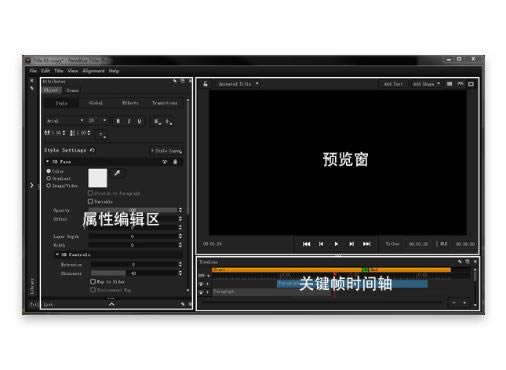Open the text alignment options dropdown icon
The width and height of the screenshot is (506, 370).
(157, 122)
